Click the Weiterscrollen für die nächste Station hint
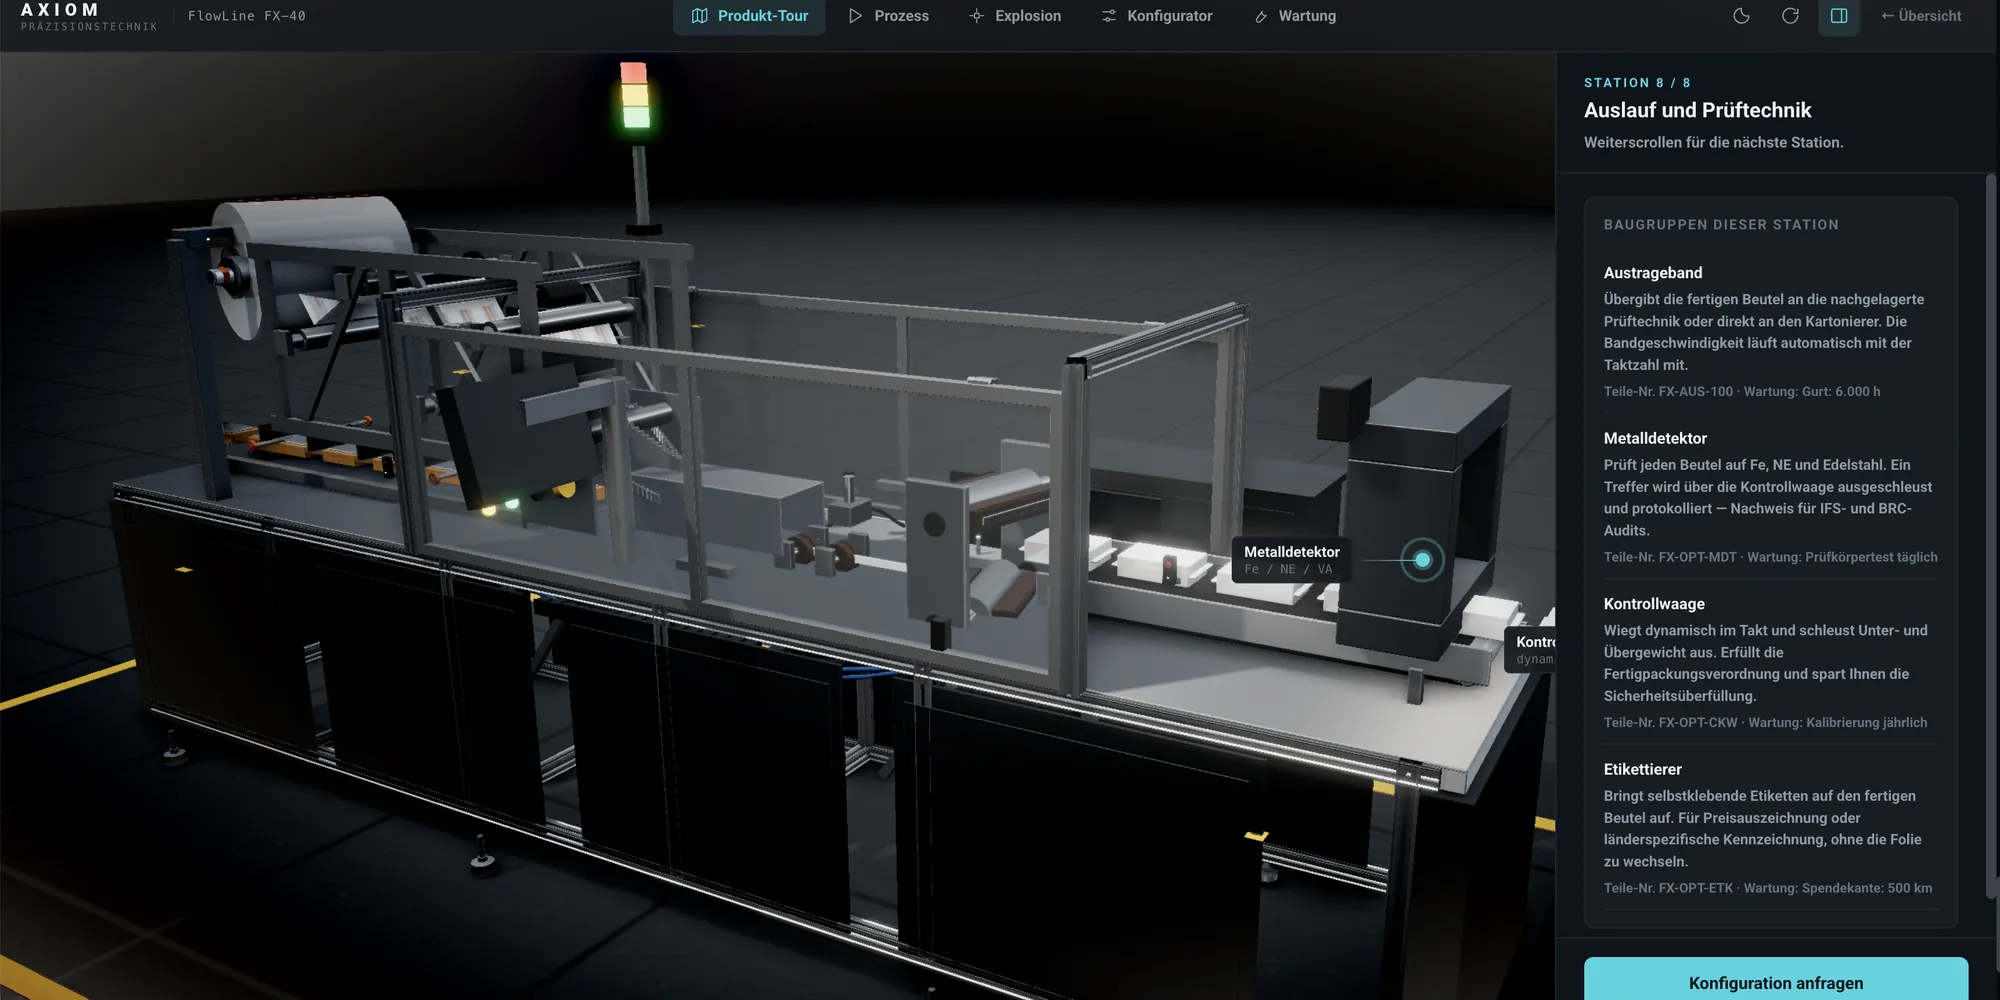Screen dimensions: 2000x1000 [1714, 142]
